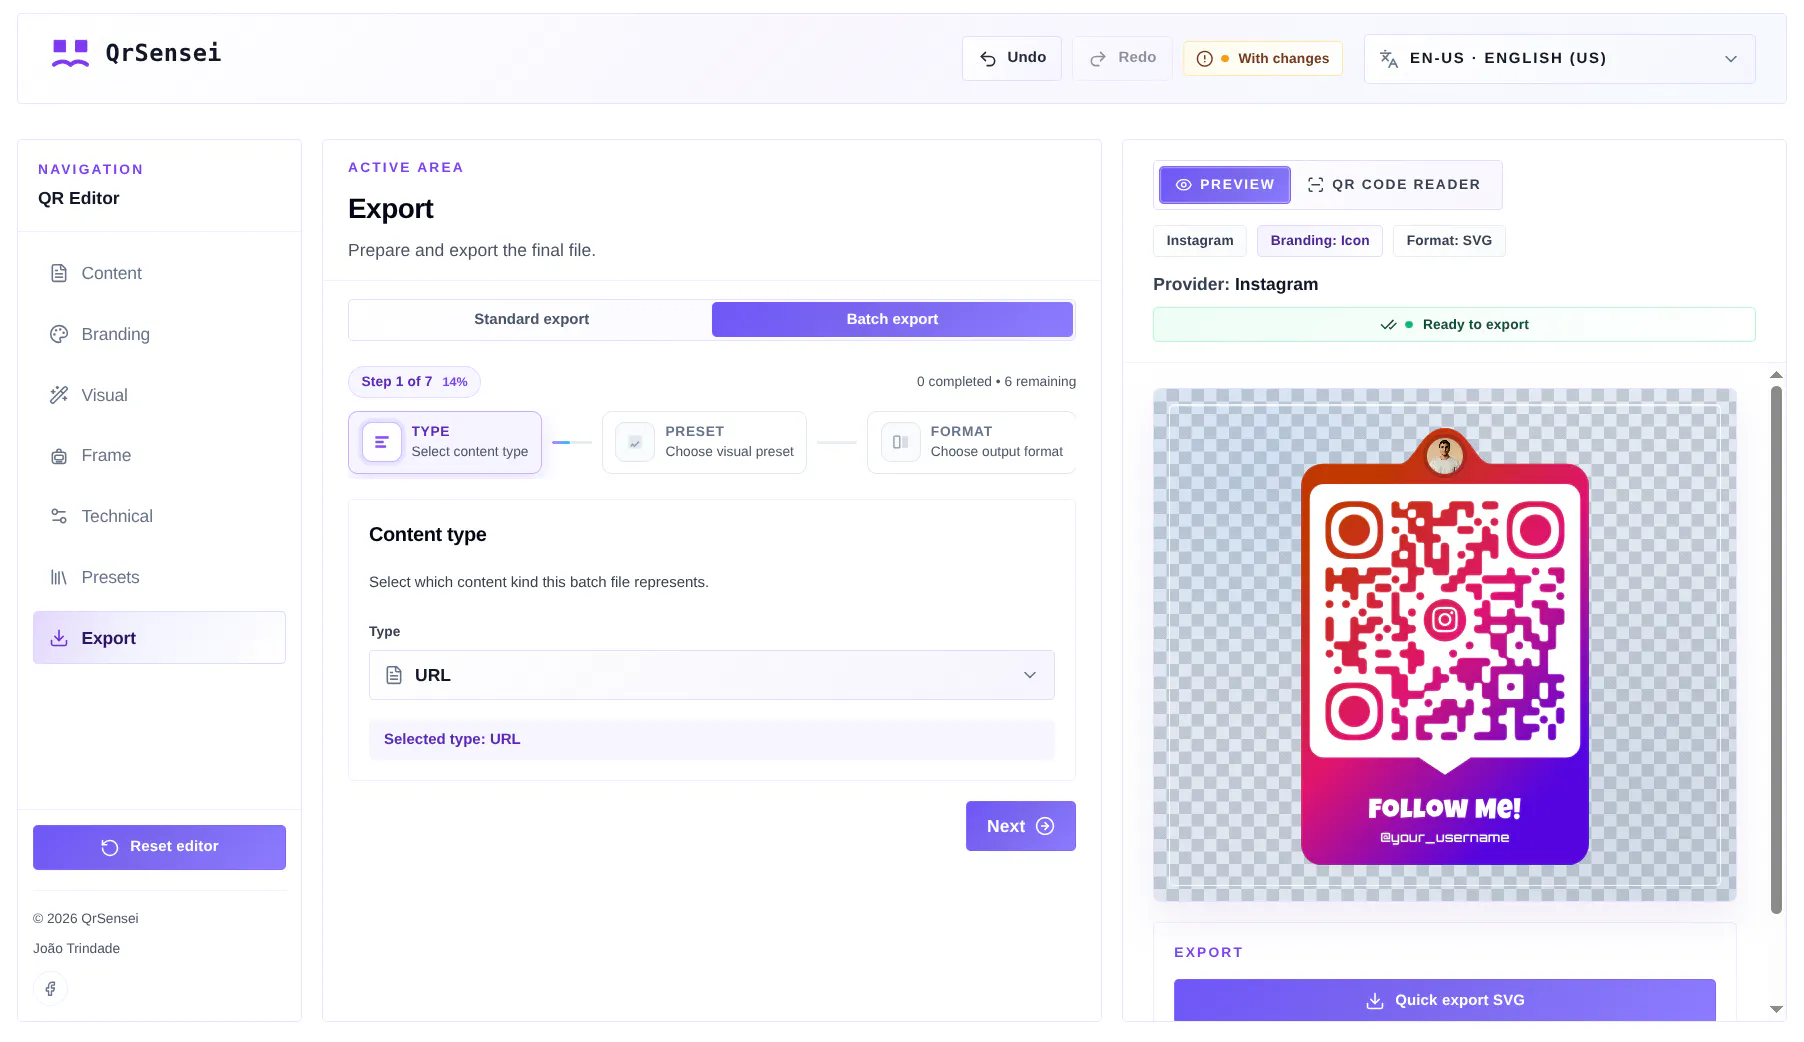Image resolution: width=1804 pixels, height=1042 pixels.
Task: Click the Presets library icon
Action: coord(59,577)
